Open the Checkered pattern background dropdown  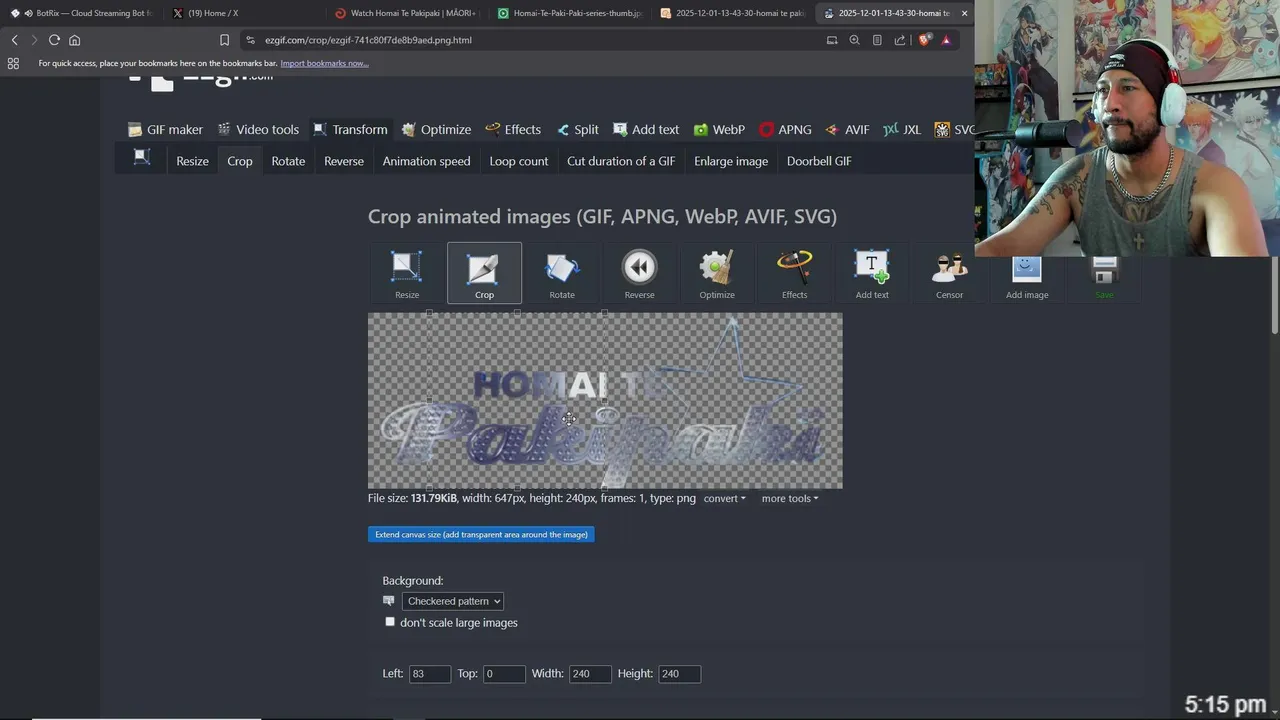click(x=453, y=601)
